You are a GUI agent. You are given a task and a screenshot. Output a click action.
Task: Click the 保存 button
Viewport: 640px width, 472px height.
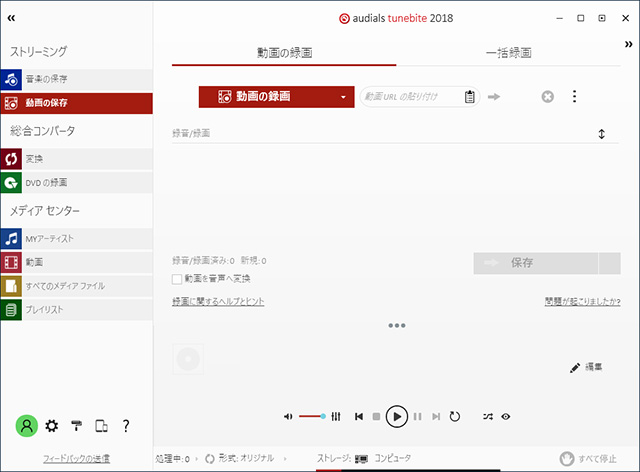pos(536,263)
